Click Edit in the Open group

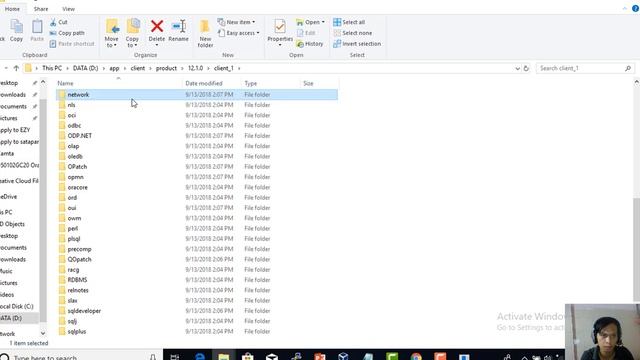306,33
